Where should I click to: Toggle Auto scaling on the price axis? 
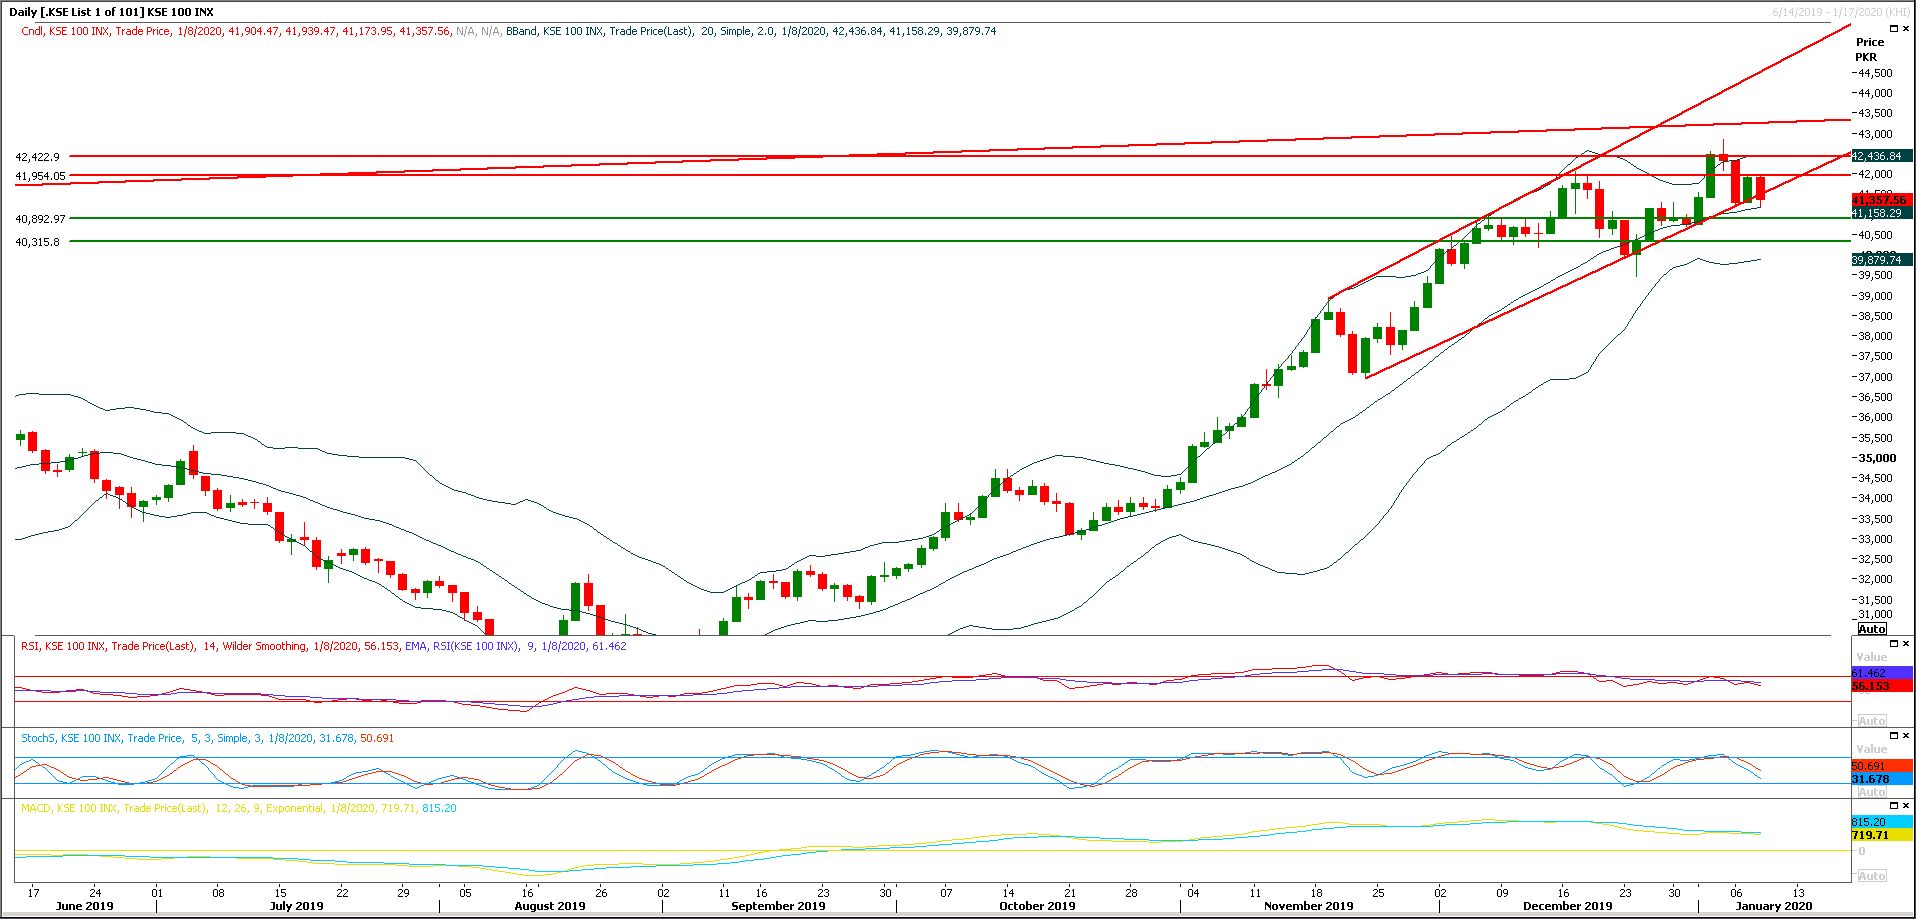click(x=1873, y=628)
